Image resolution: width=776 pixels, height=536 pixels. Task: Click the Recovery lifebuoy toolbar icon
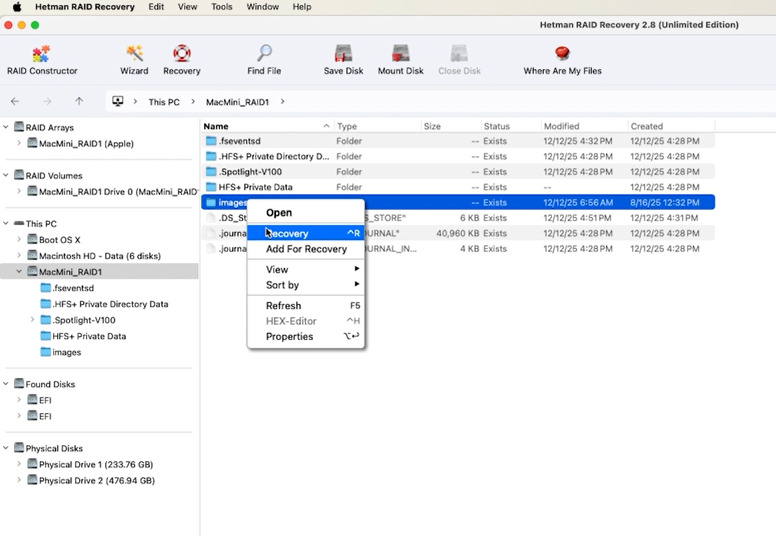coord(182,53)
